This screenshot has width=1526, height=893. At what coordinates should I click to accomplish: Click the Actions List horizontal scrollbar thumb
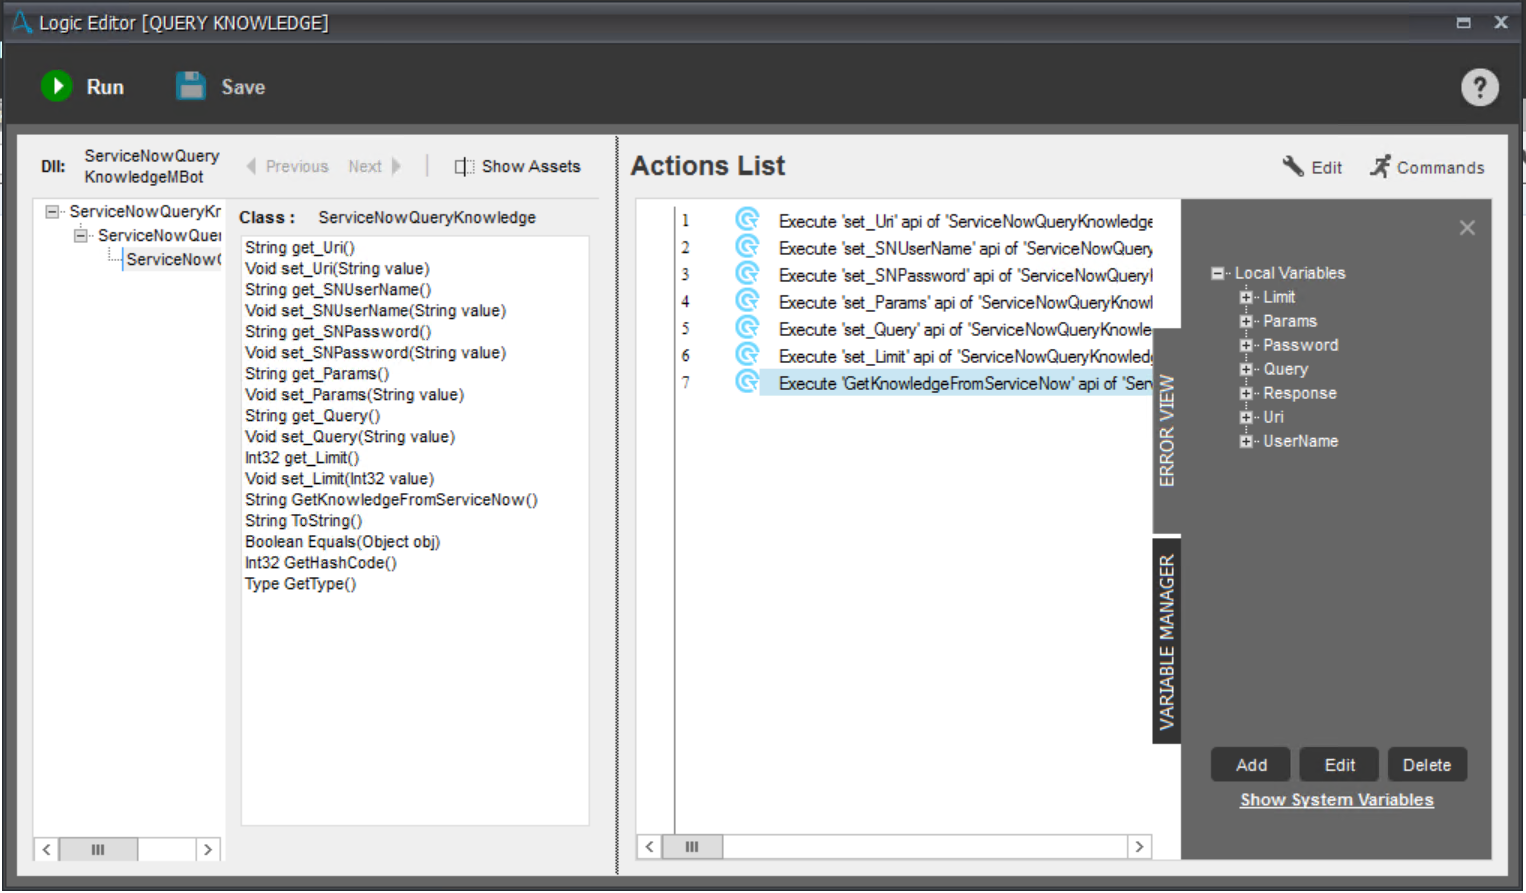pos(692,847)
